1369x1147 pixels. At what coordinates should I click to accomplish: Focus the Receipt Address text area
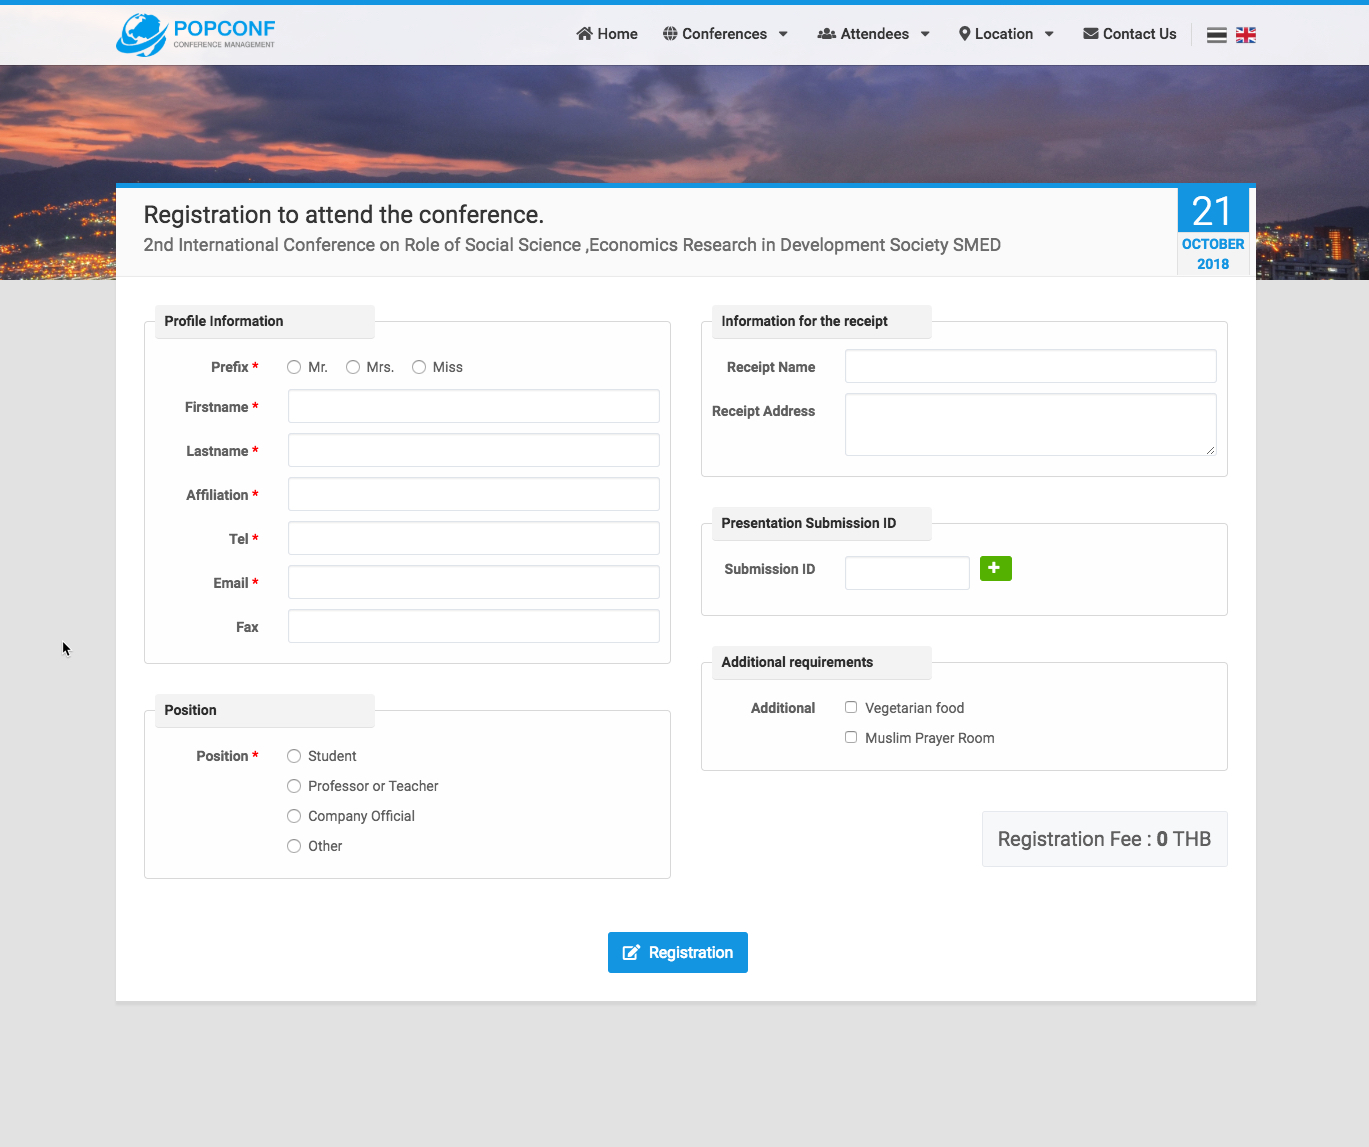[x=1030, y=424]
